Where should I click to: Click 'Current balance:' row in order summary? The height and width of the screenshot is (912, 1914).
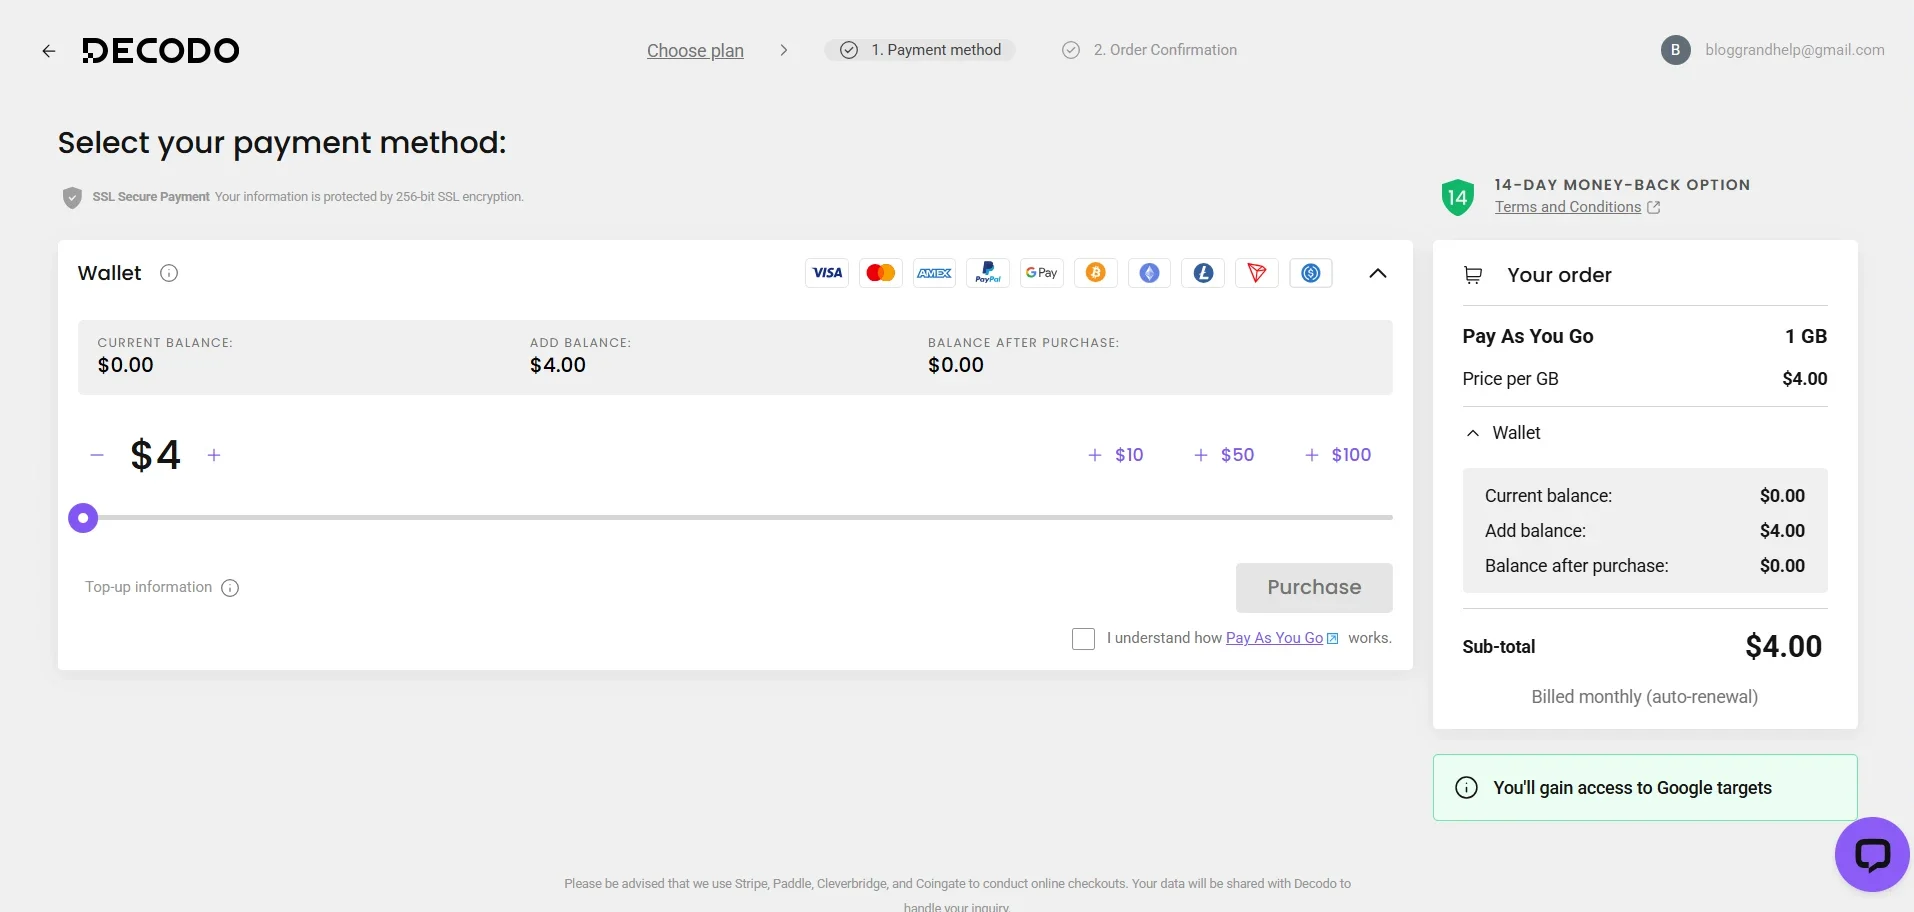[1645, 496]
